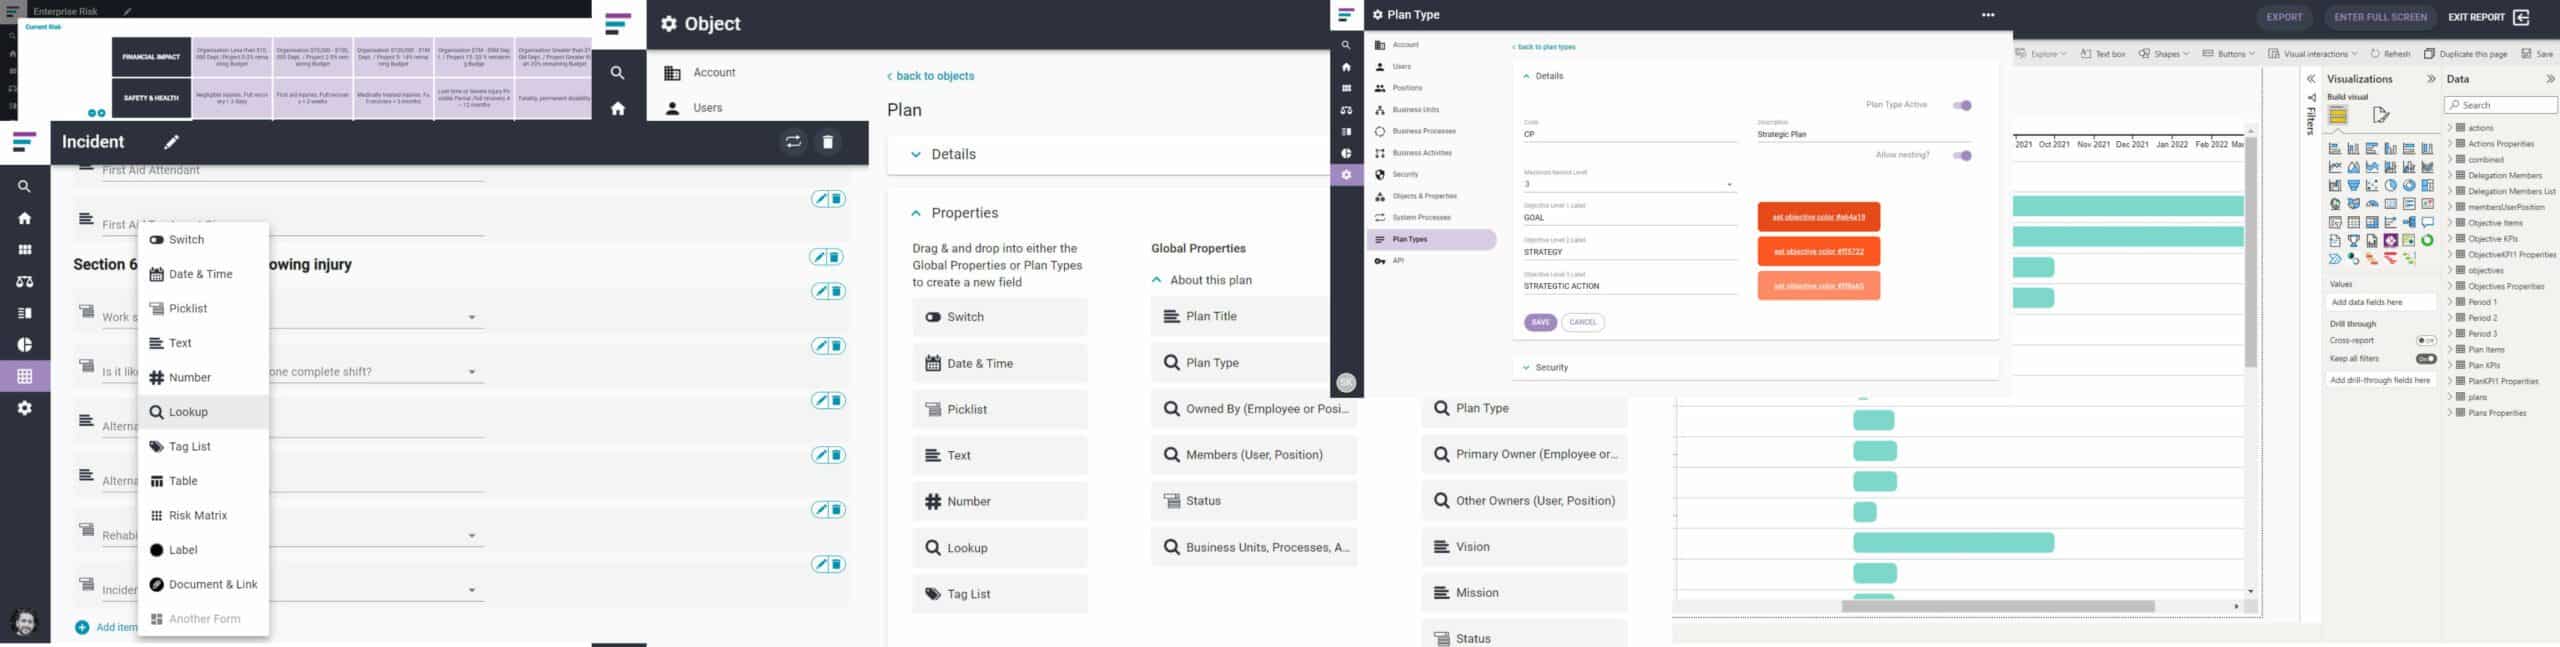This screenshot has height=647, width=2560.
Task: Choose Lookup in the field type menu
Action: pyautogui.click(x=188, y=412)
